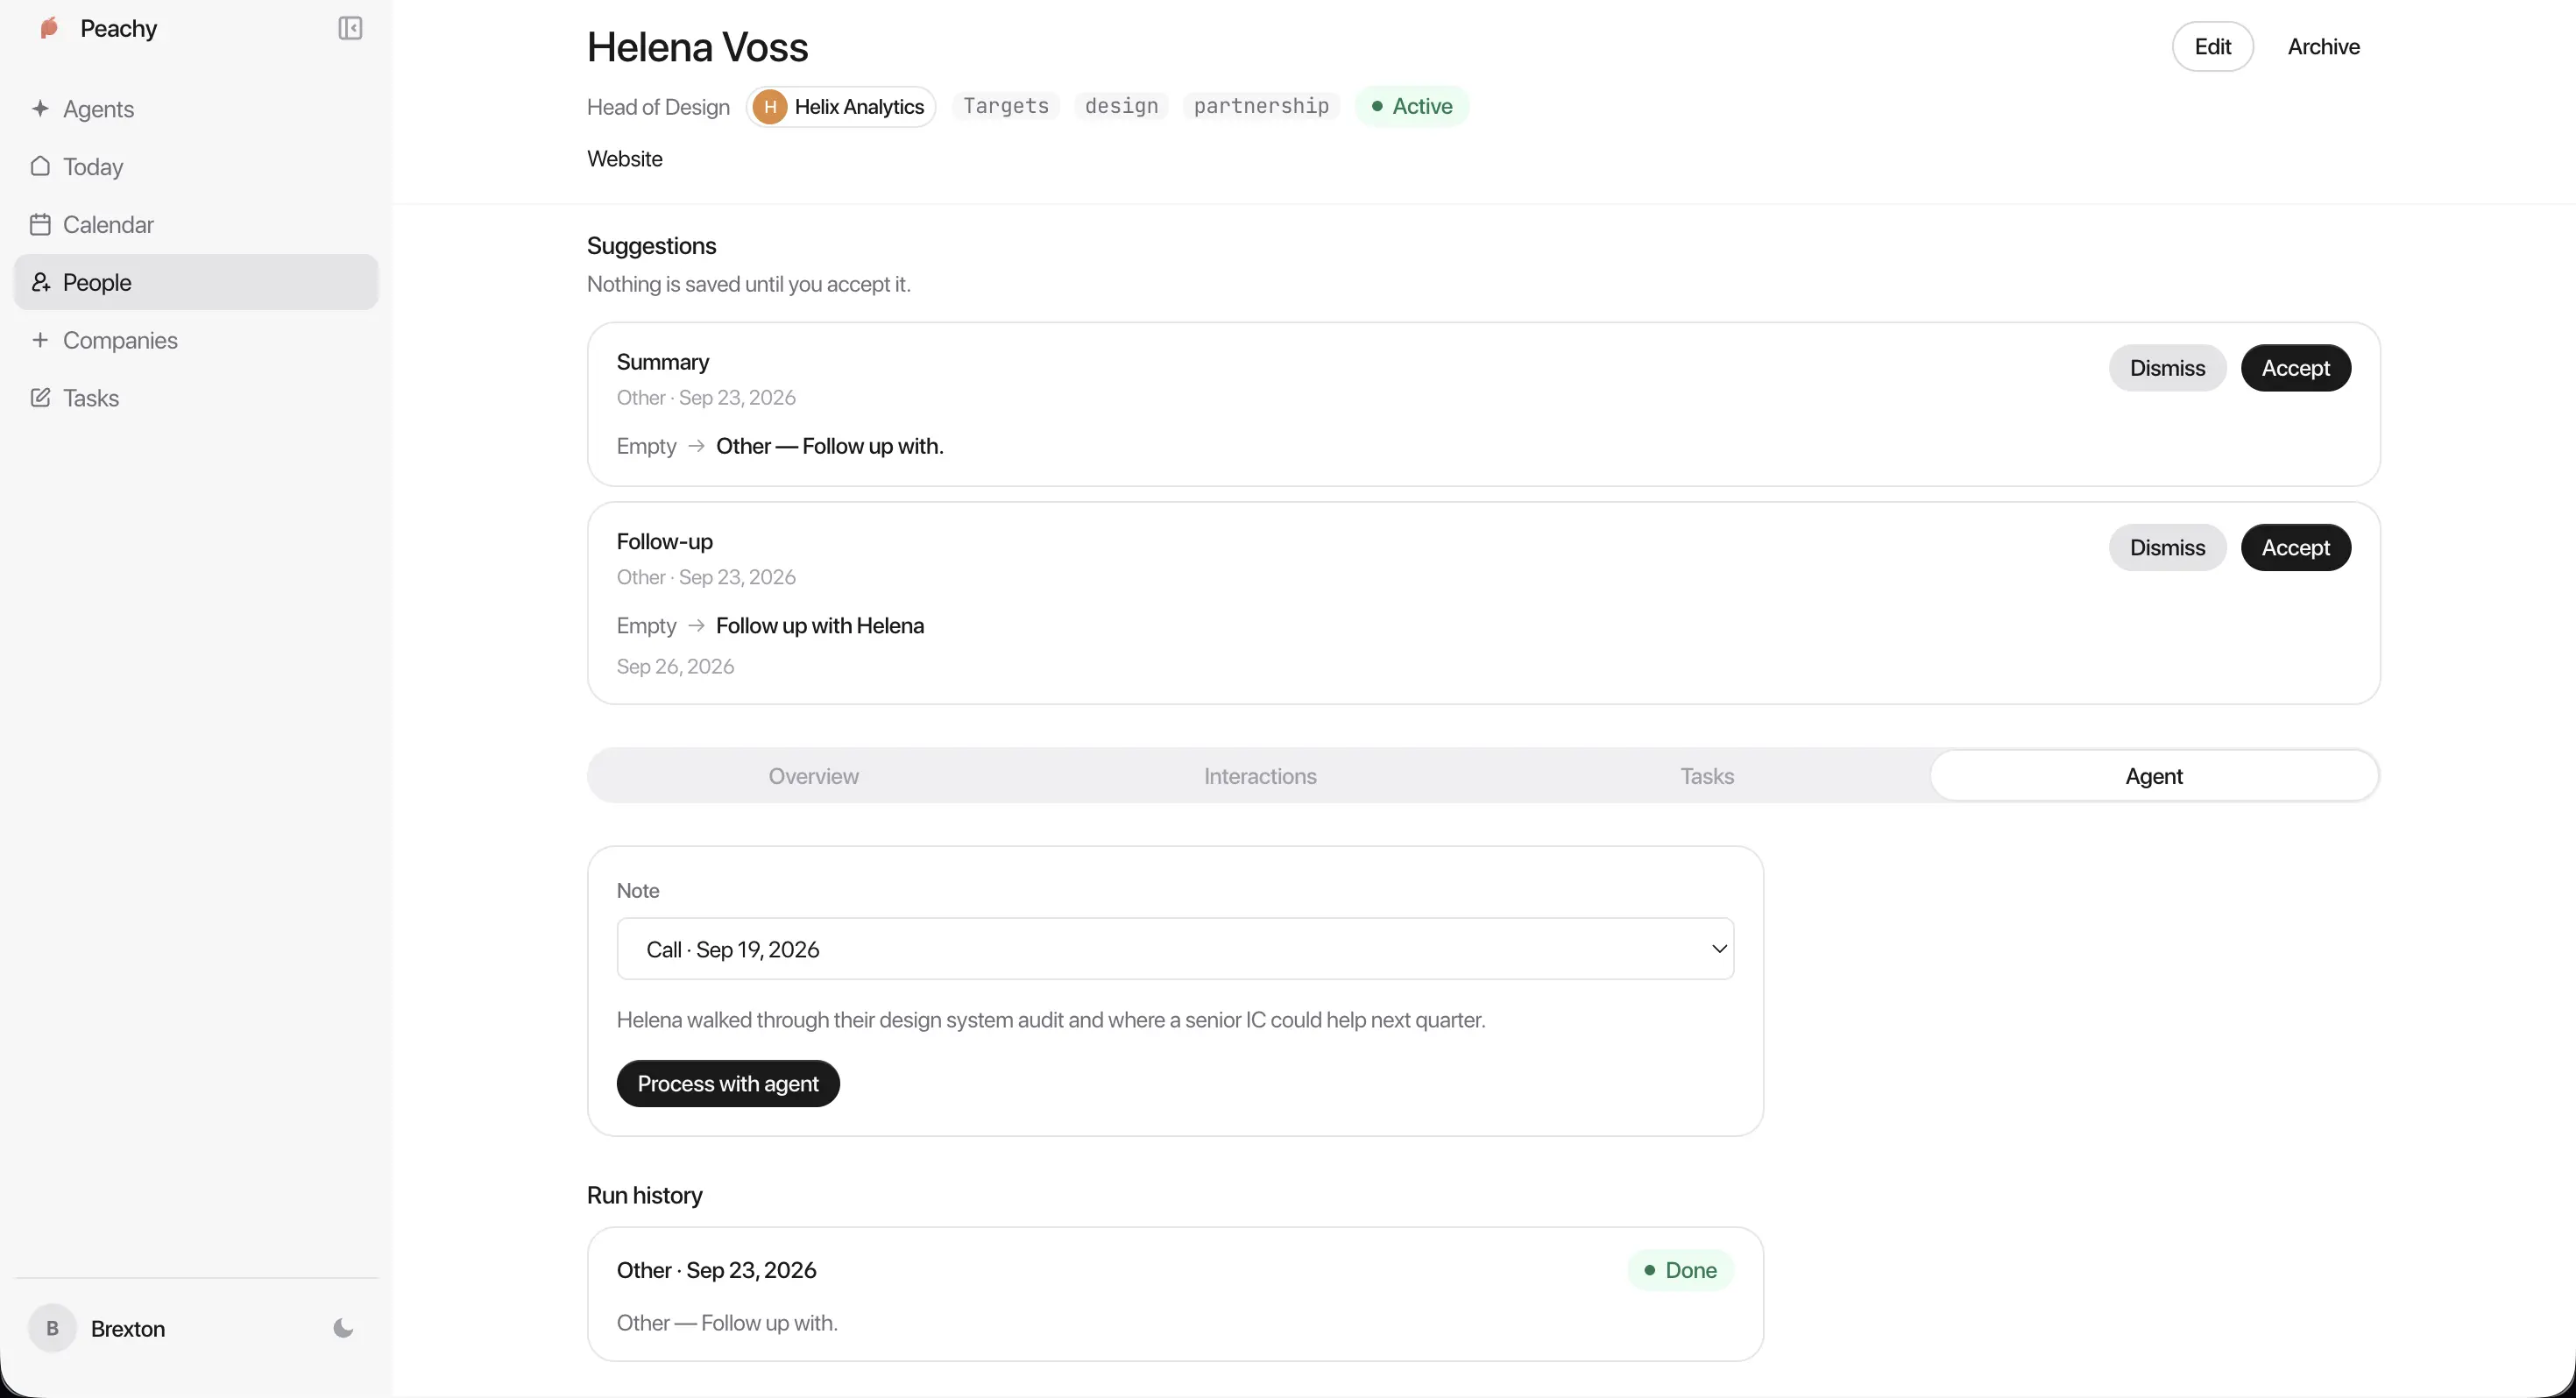Click the design tag
The image size is (2576, 1398).
(x=1121, y=106)
